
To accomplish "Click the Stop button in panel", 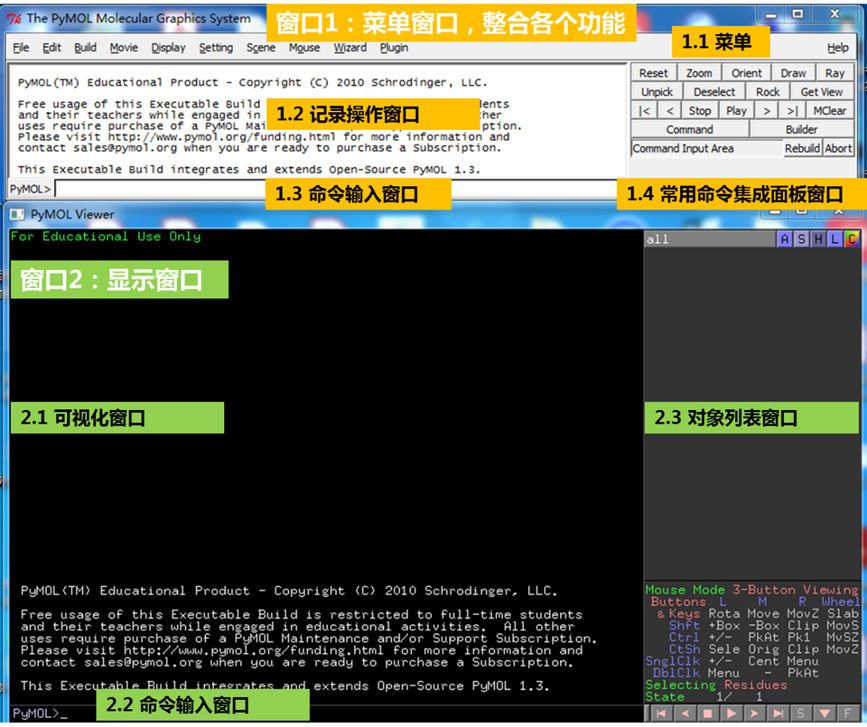I will [699, 111].
